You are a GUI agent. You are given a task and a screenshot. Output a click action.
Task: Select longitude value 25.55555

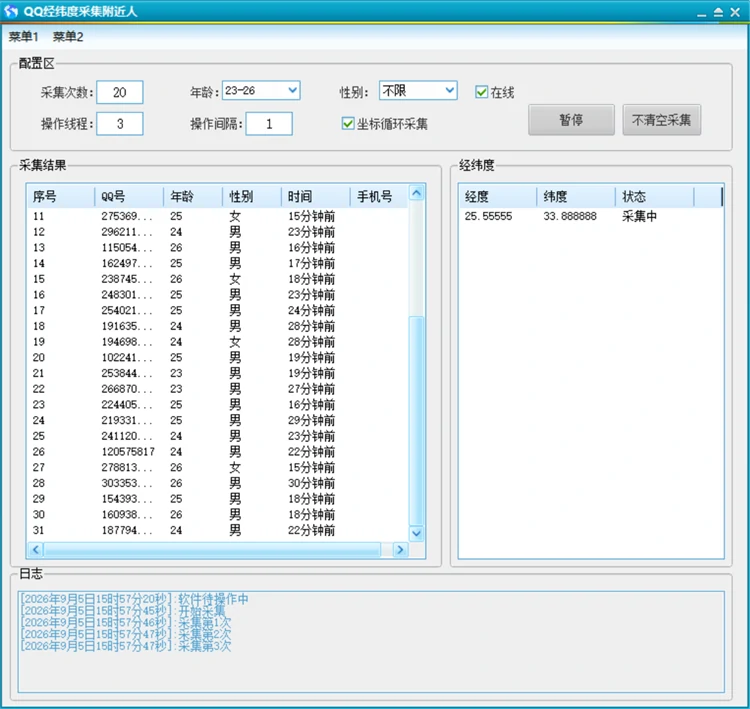(x=488, y=216)
